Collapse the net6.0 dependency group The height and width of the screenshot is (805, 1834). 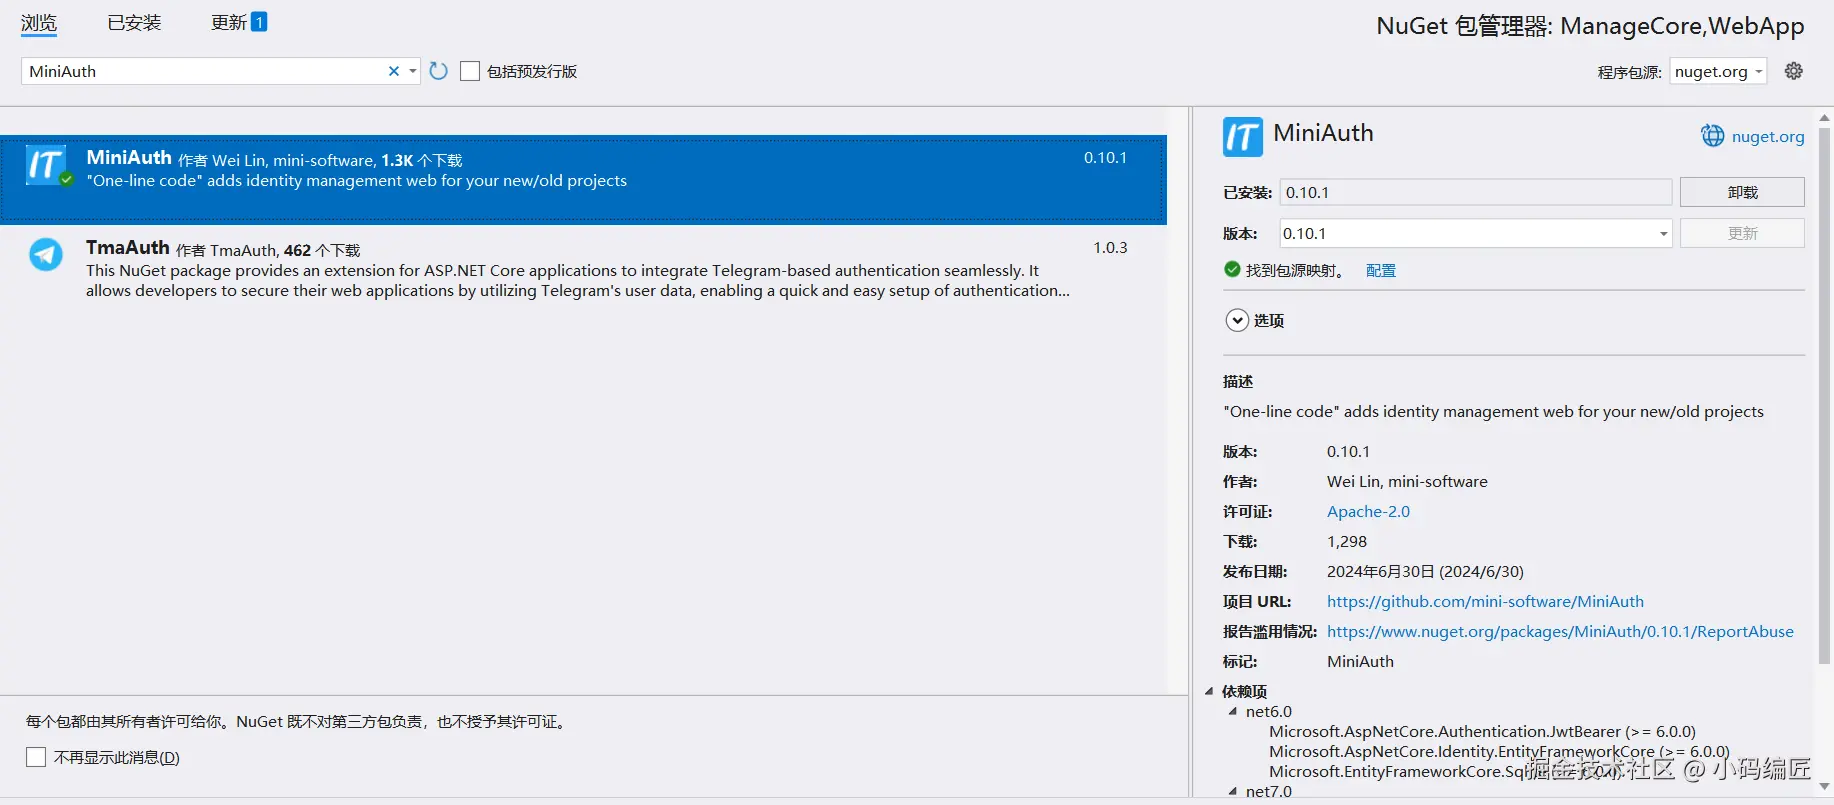(x=1233, y=712)
